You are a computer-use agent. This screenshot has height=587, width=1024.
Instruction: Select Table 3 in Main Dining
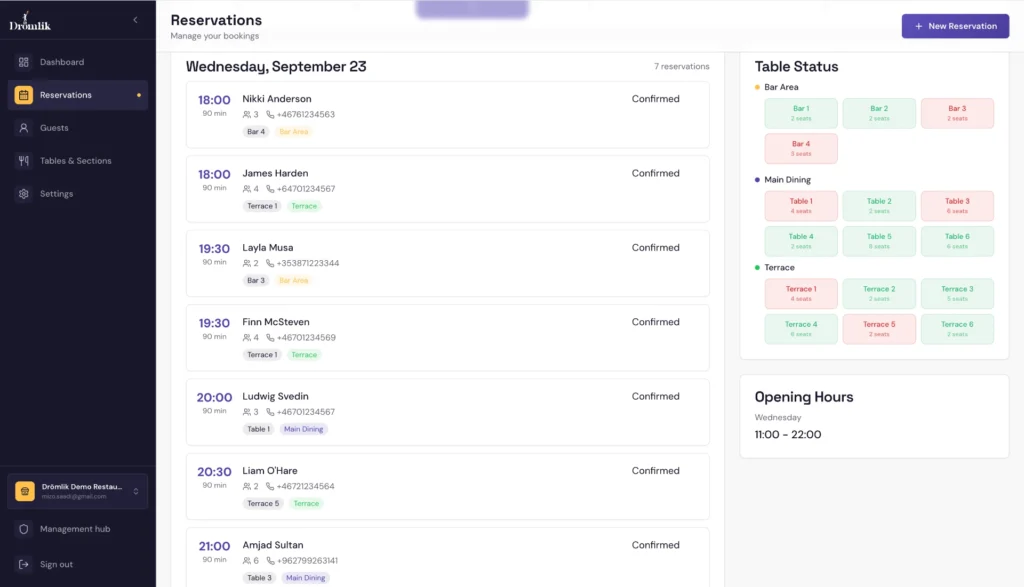(x=957, y=206)
